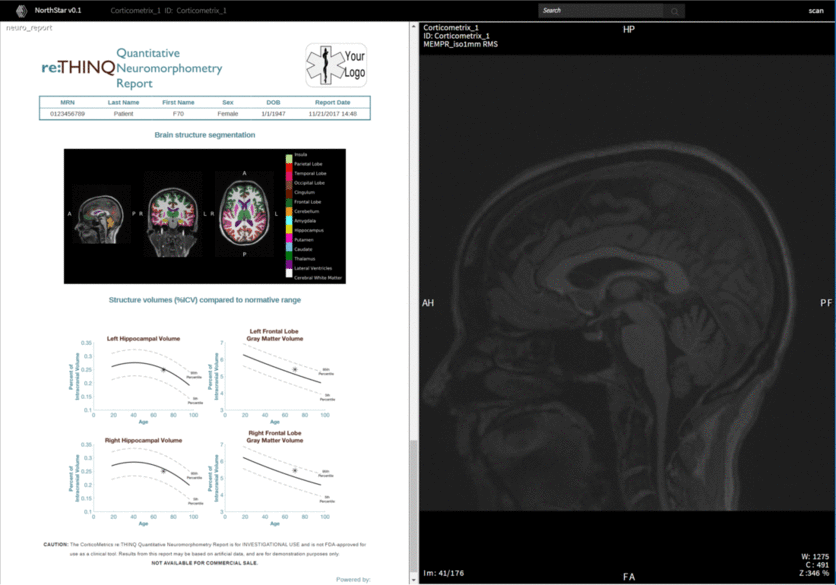Click the scrollbar down arrow in report
The width and height of the screenshot is (836, 585).
[411, 579]
